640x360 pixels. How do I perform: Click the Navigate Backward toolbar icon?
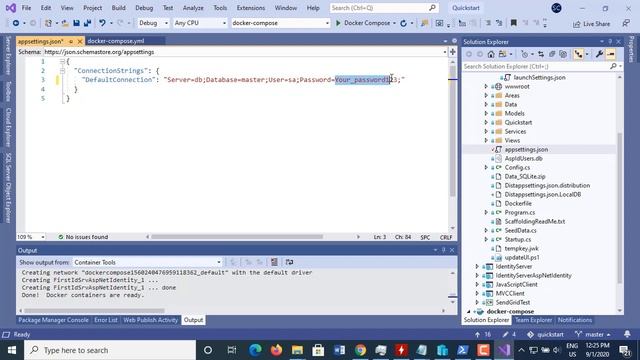(x=16, y=23)
